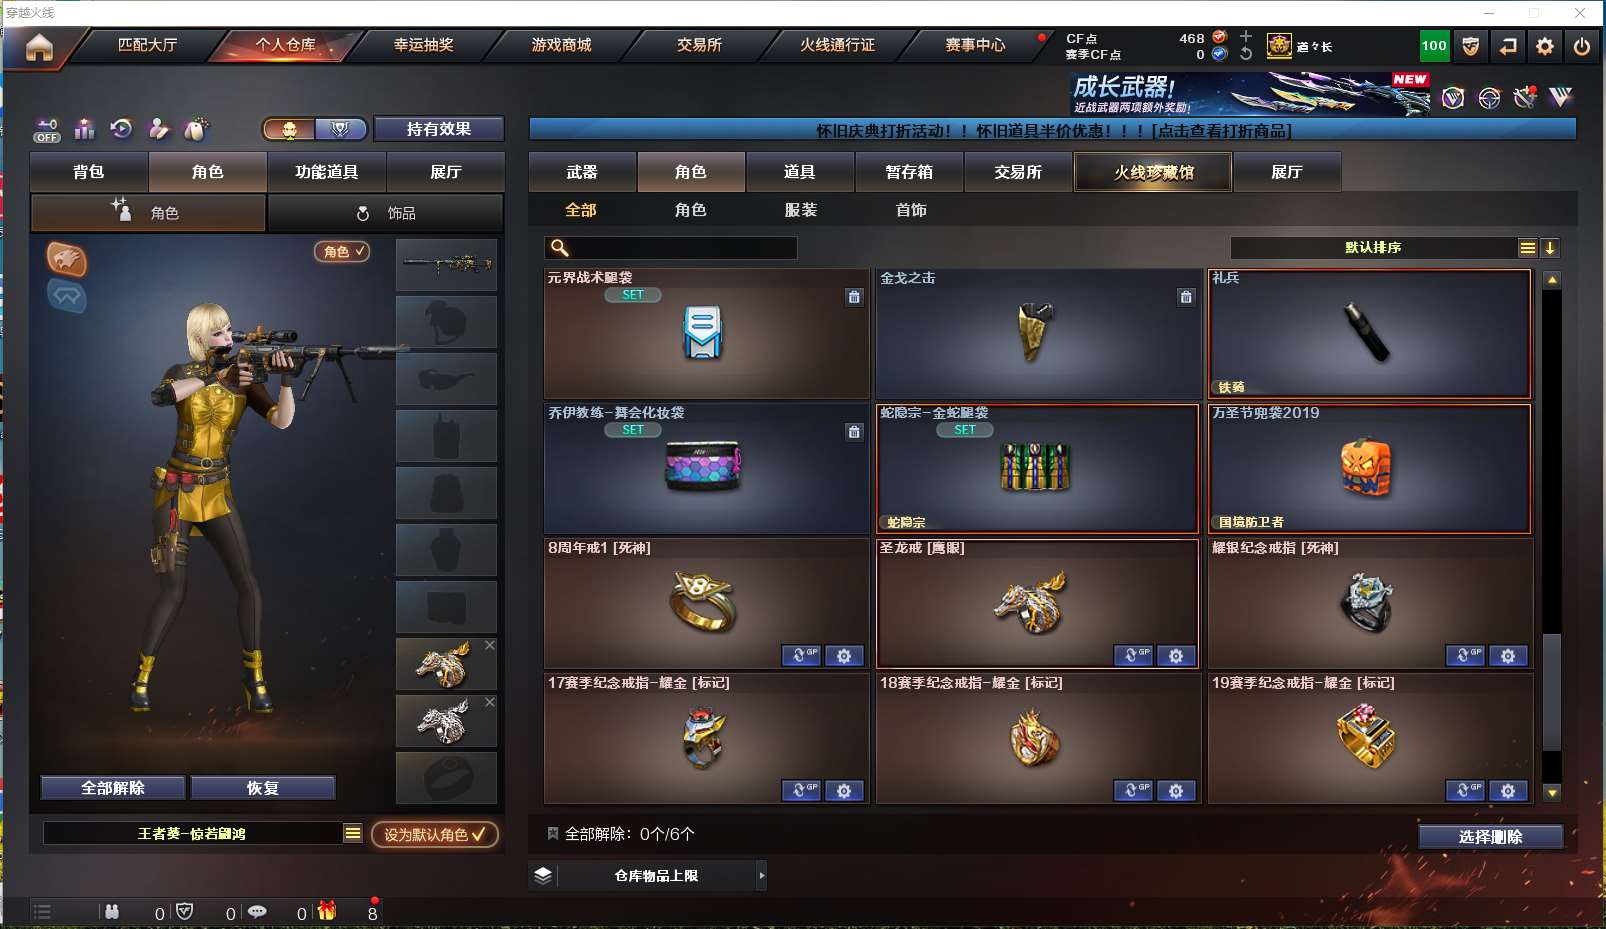The height and width of the screenshot is (929, 1606).
Task: Toggle the skull and shield view switch
Action: 315,129
